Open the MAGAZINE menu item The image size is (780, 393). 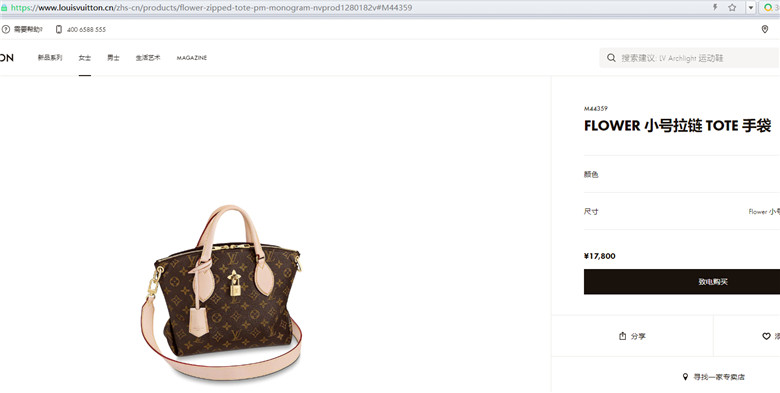[192, 58]
